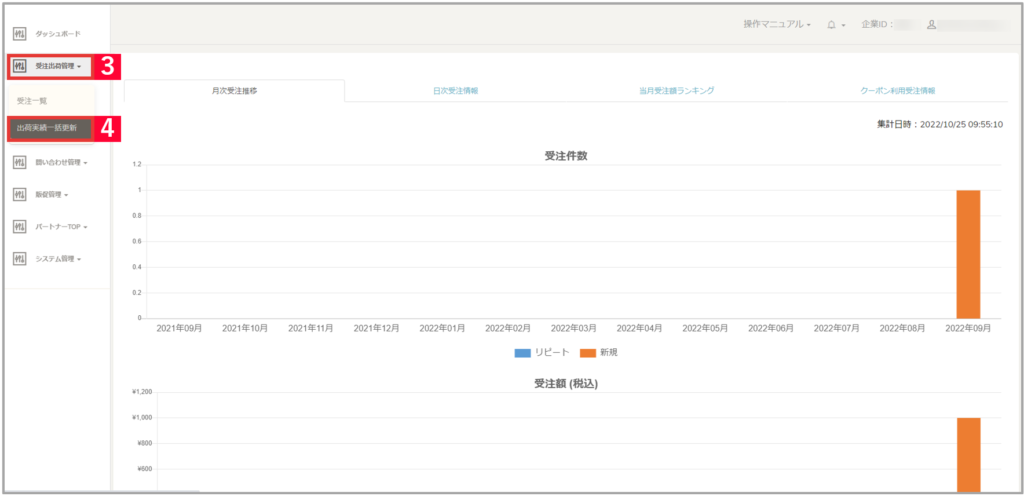Click the icon beside 販促管理

click(19, 194)
